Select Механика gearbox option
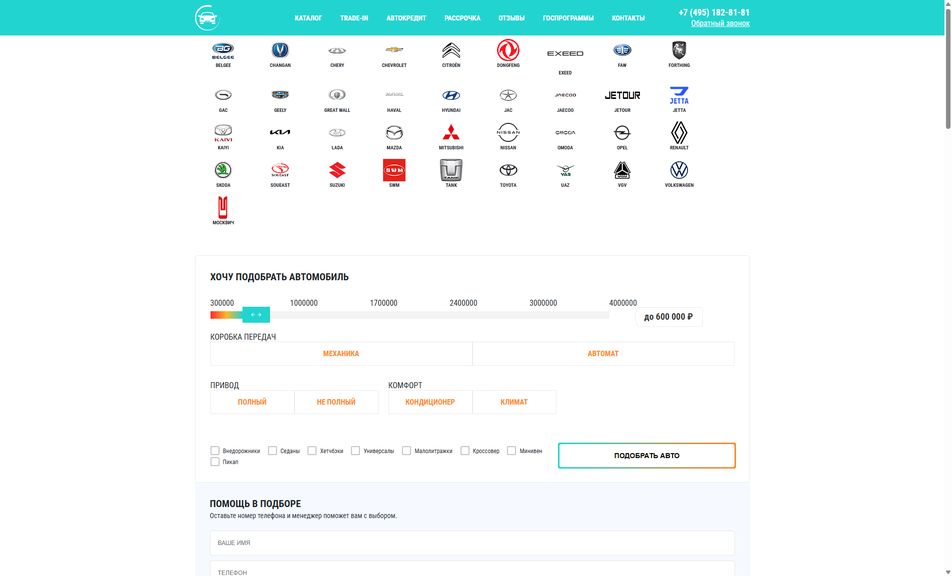 click(341, 354)
